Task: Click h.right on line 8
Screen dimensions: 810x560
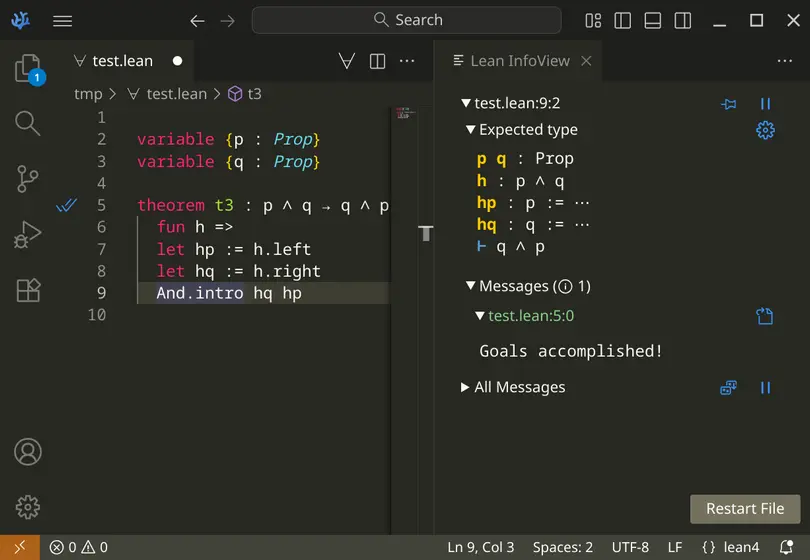Action: pos(287,271)
